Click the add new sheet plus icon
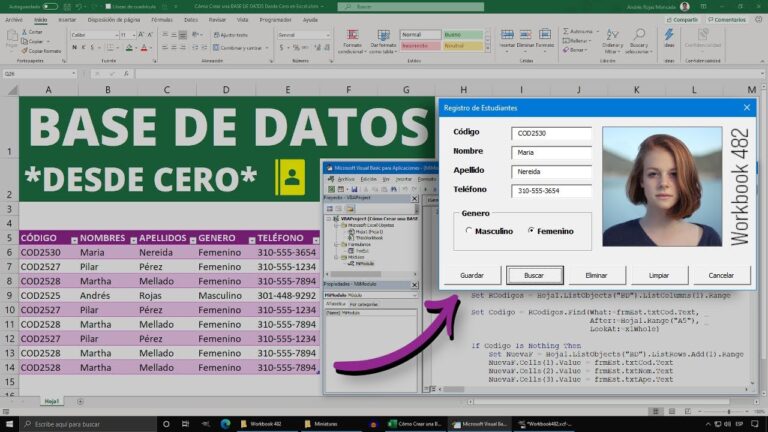The height and width of the screenshot is (432, 768). (80, 402)
